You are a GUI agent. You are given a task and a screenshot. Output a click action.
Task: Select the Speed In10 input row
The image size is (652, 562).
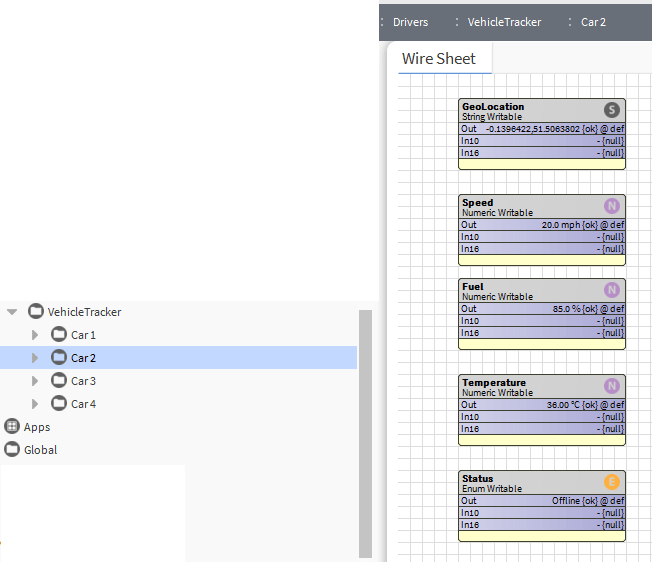[x=542, y=237]
